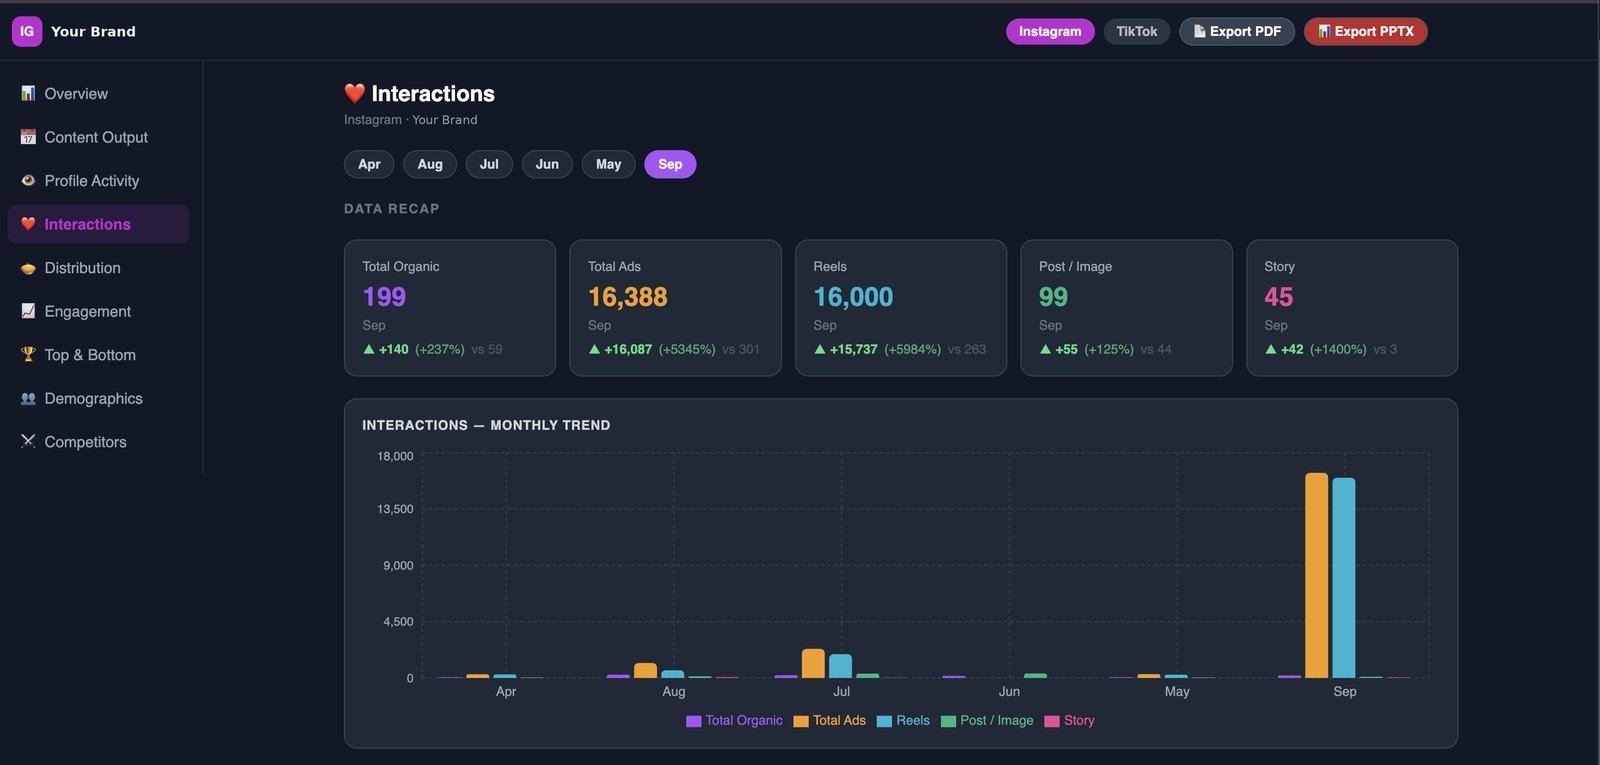Click the Profile Activity eye icon
Screen dimensions: 1600x765
coord(28,180)
